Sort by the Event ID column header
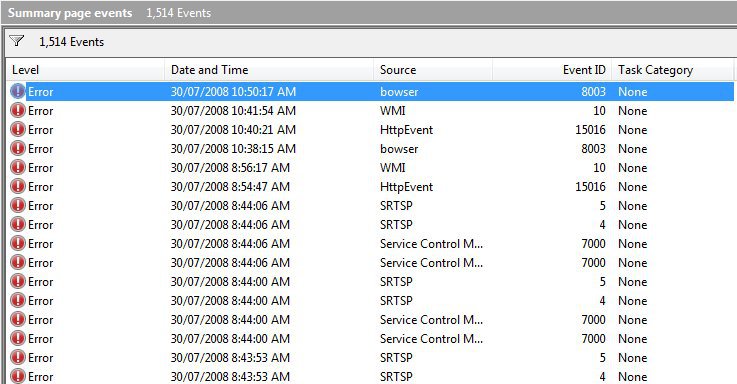Screen dimensions: 737x384 pos(552,70)
